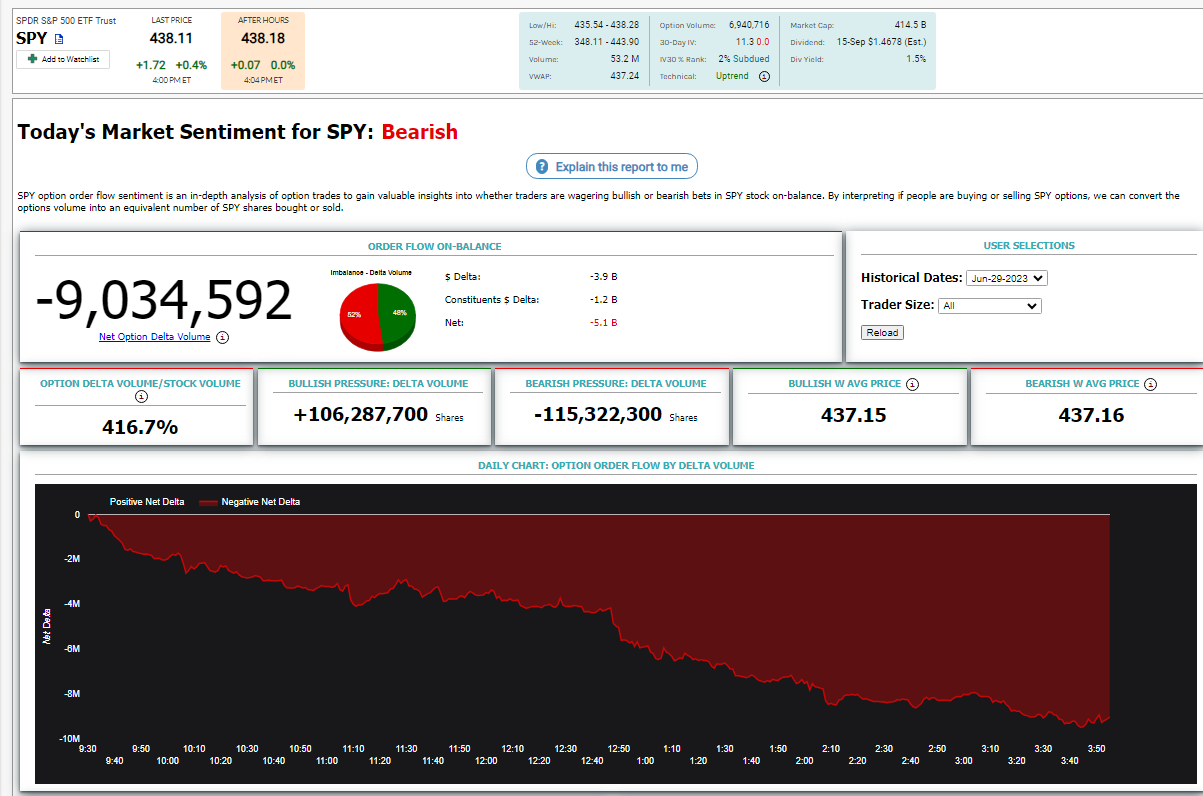Click the Bearish sentiment word in heading
This screenshot has width=1203, height=796.
click(420, 132)
